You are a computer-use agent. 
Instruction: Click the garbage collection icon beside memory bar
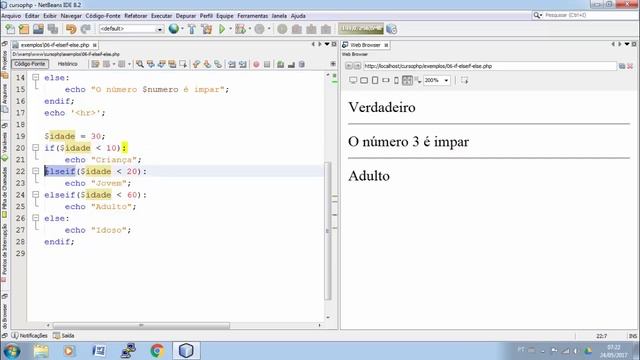coord(391,29)
